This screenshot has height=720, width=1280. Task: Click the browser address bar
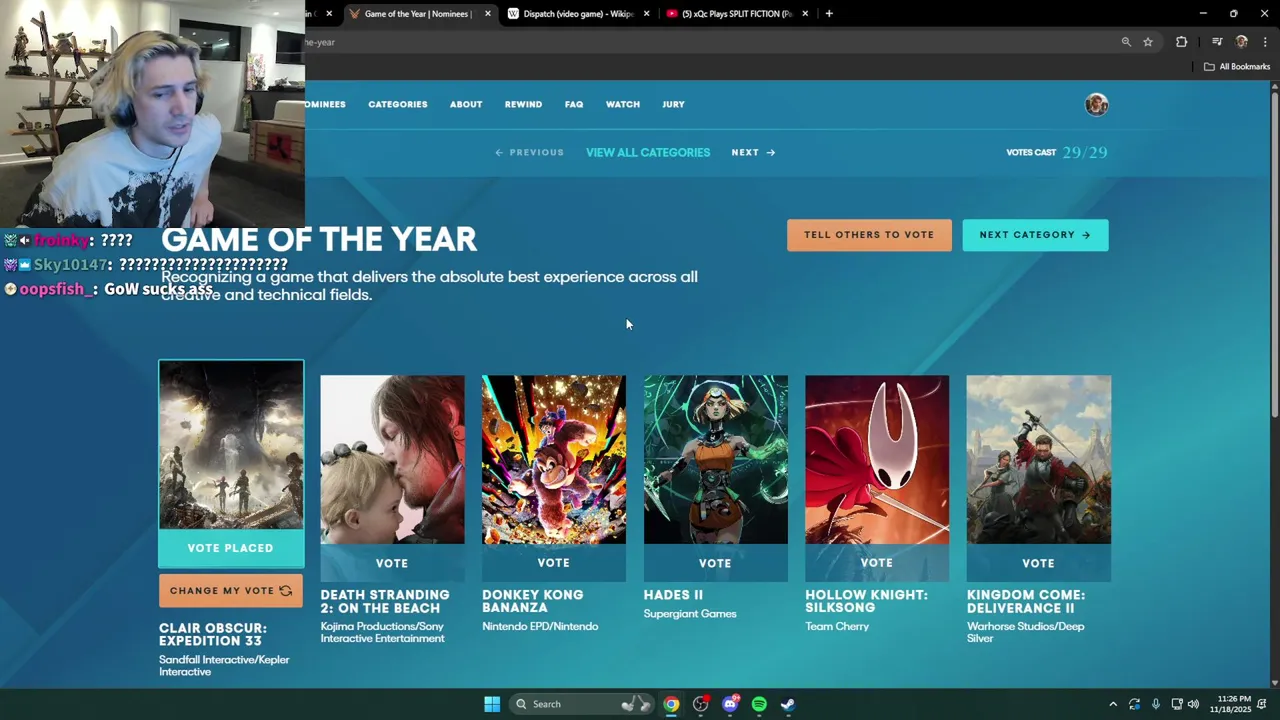pos(700,42)
